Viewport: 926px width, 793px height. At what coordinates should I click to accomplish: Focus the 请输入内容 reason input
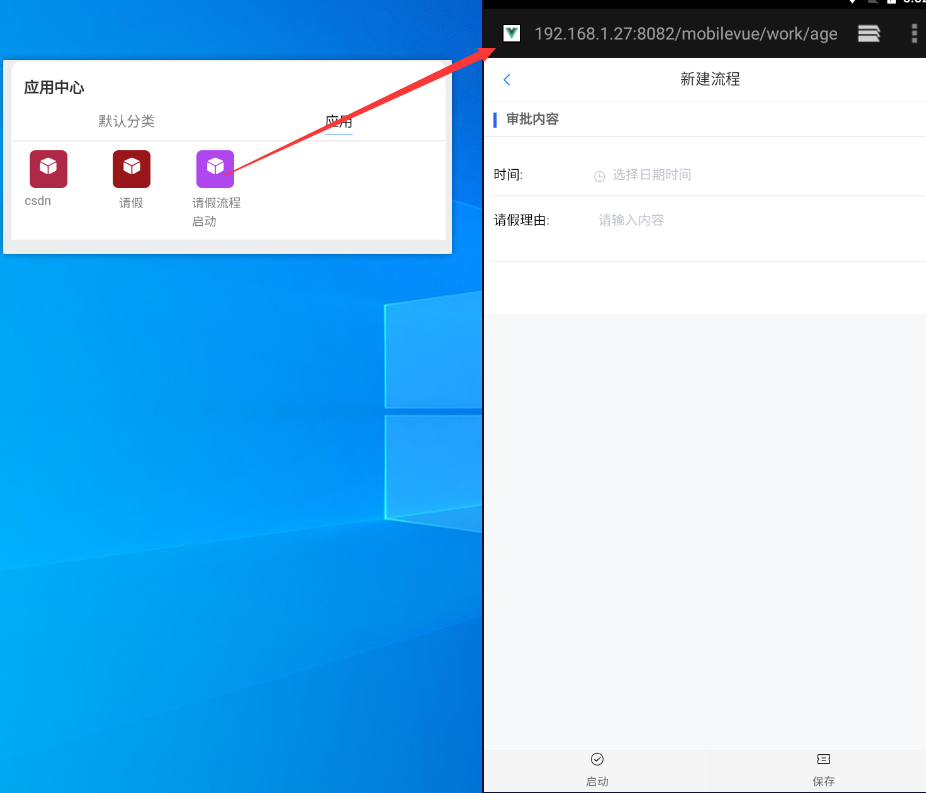pos(631,220)
